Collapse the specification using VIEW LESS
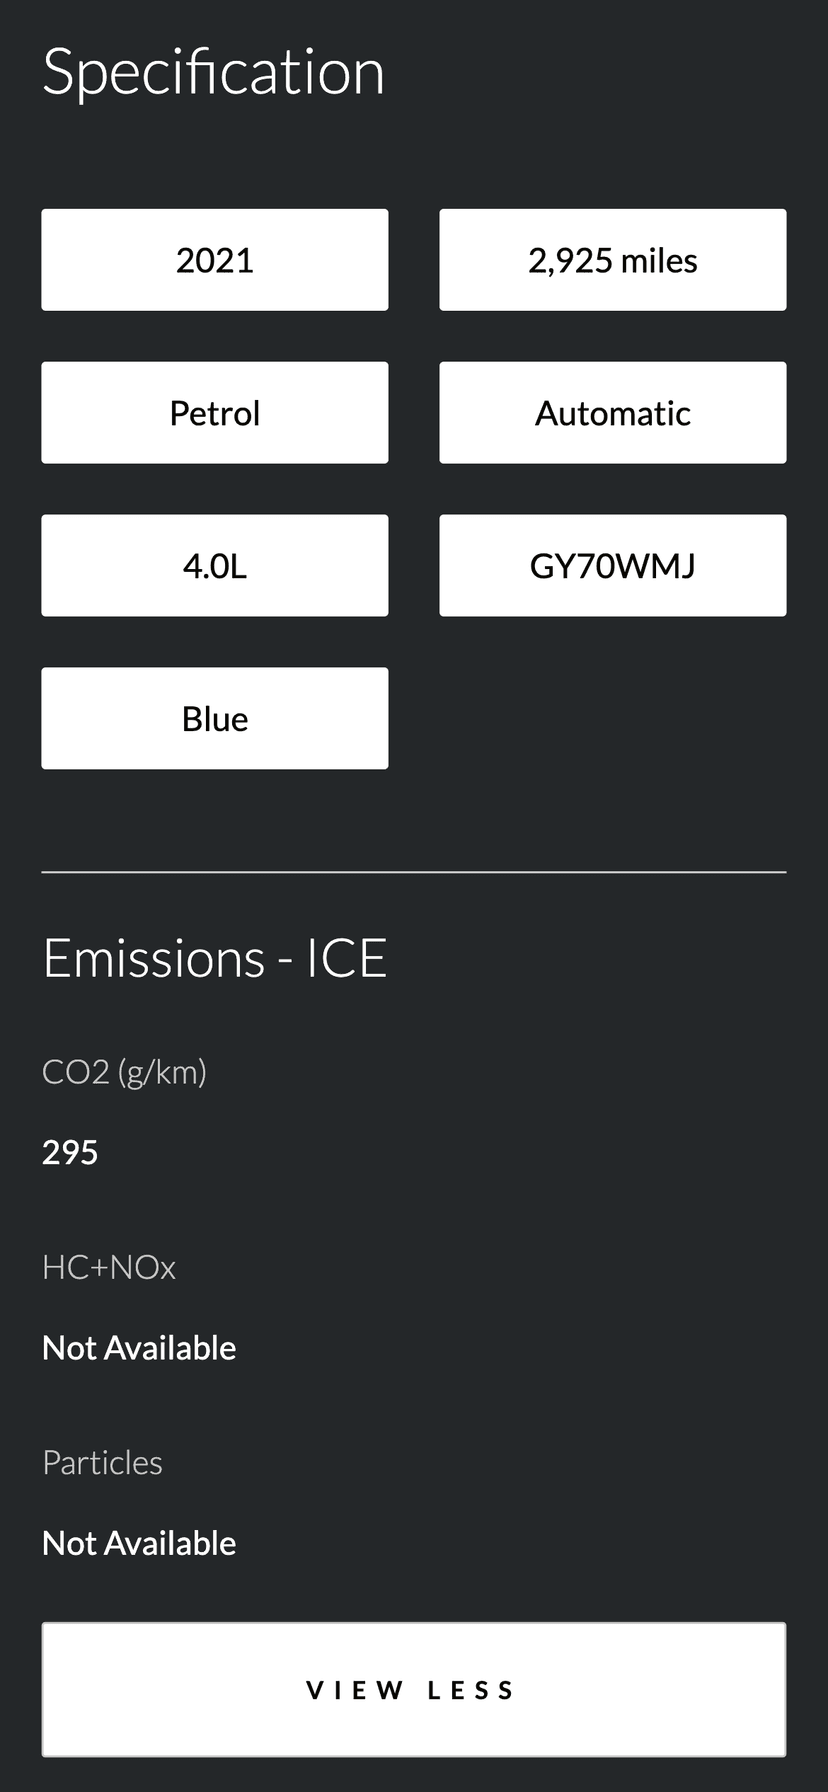The width and height of the screenshot is (828, 1792). coord(414,1689)
